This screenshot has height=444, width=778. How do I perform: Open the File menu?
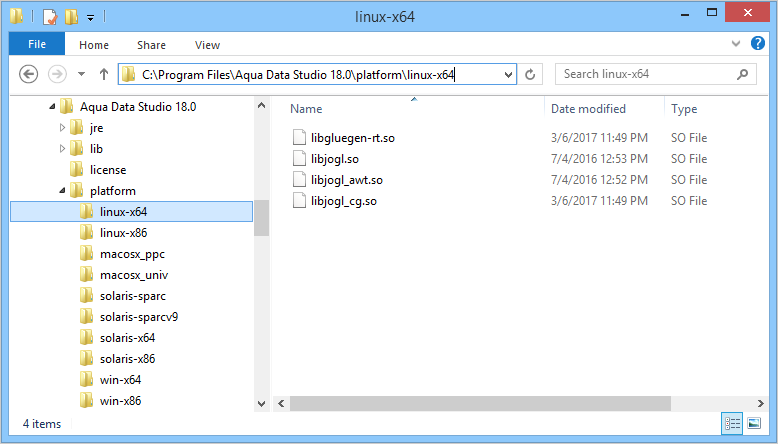37,44
